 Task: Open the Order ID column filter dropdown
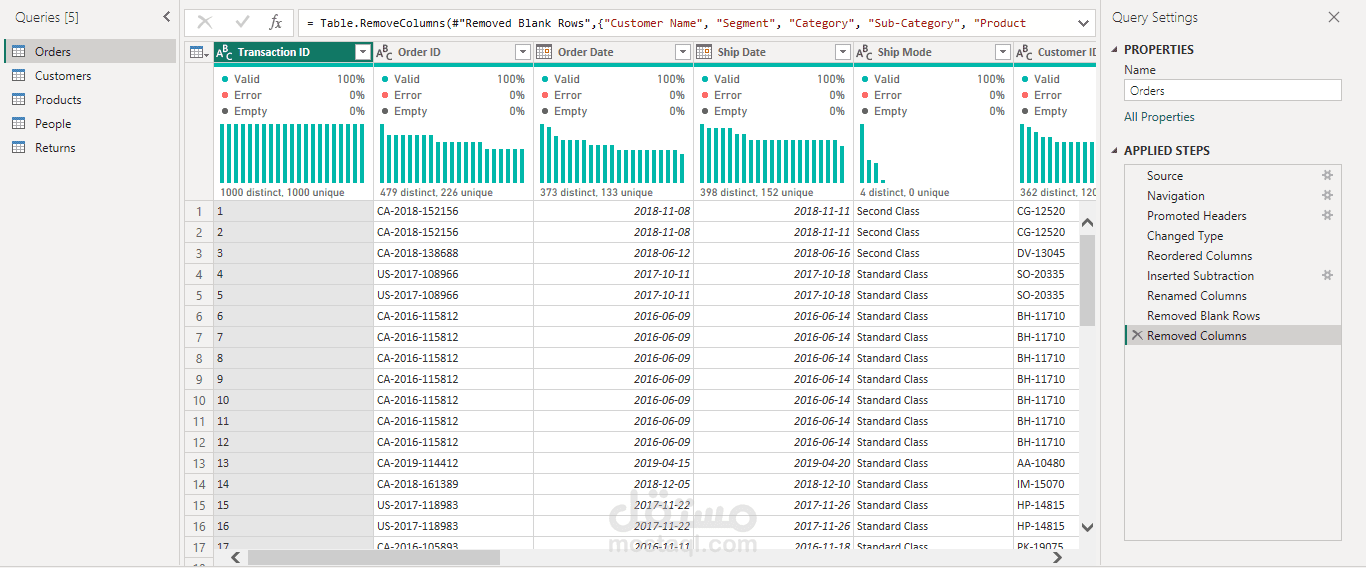tap(522, 52)
